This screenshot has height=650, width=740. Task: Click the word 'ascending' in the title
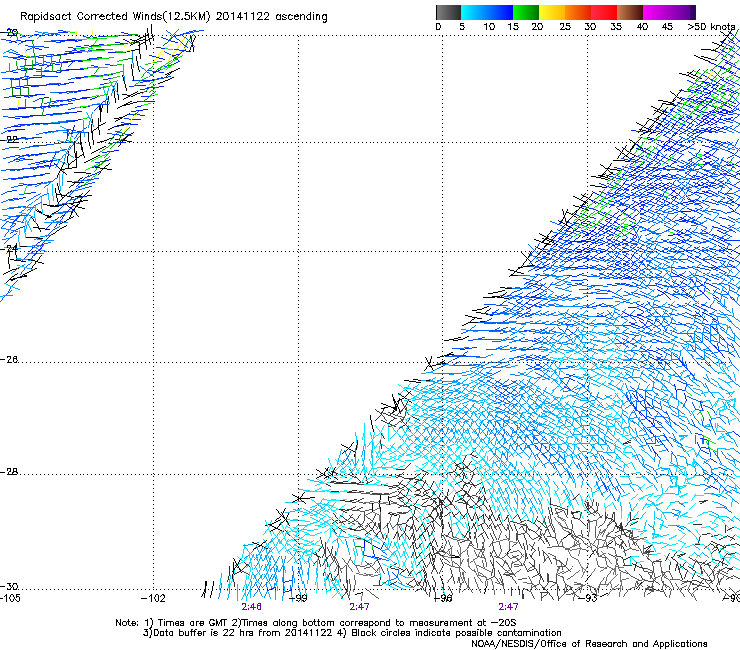(x=301, y=17)
